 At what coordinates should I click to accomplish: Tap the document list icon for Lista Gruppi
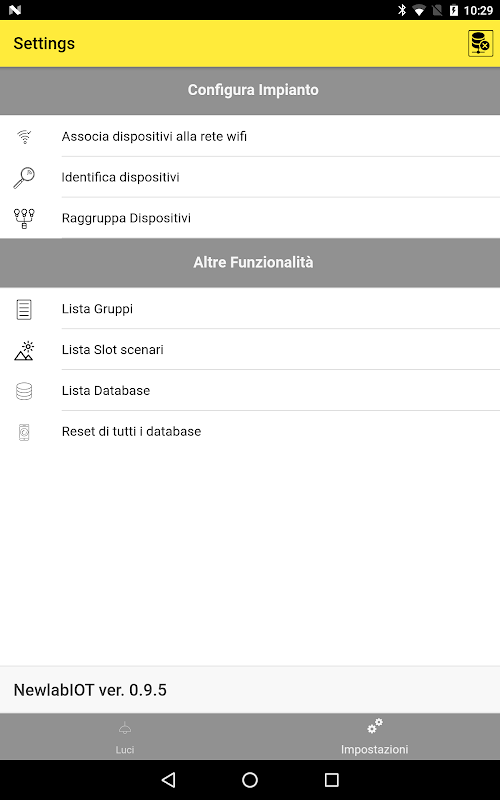click(24, 309)
